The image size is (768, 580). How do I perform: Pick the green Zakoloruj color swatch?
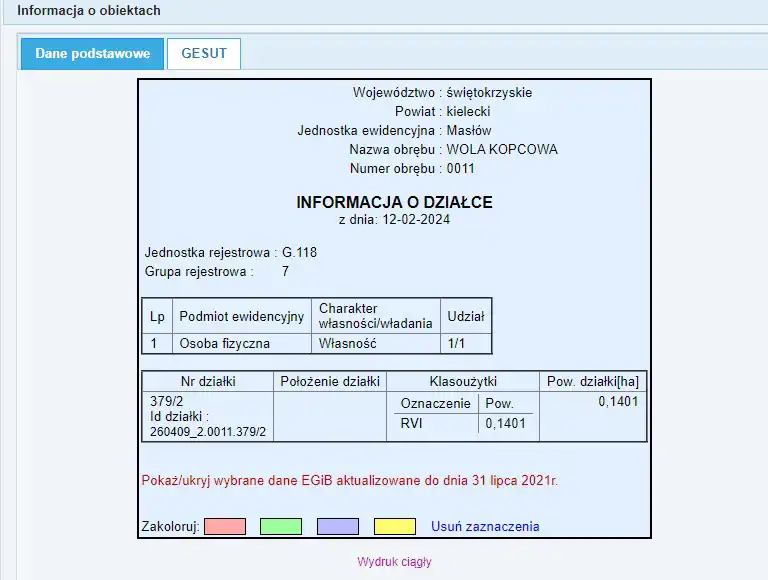pyautogui.click(x=281, y=526)
